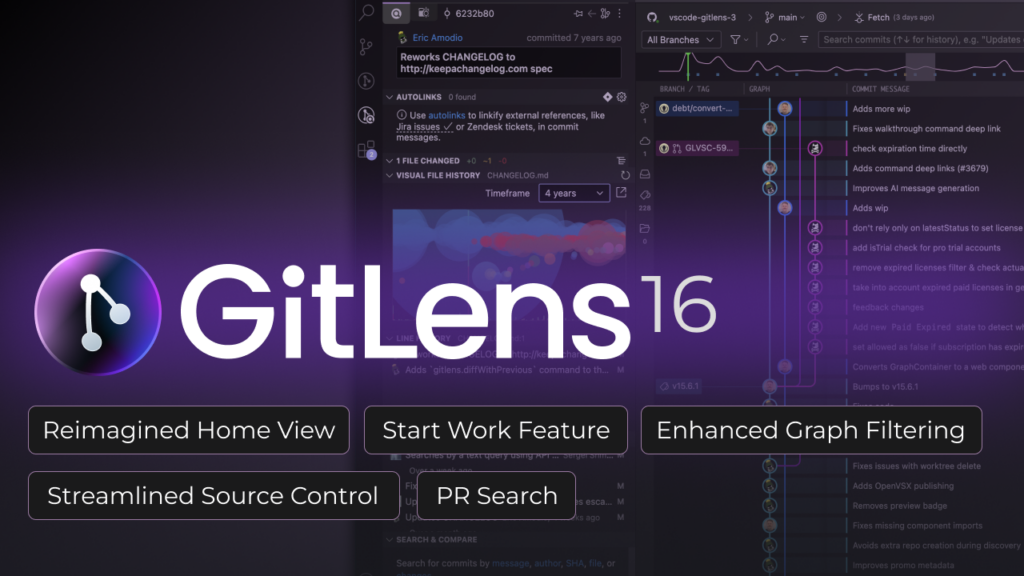Click Fetch in the graph header
The image size is (1024, 576).
point(878,17)
